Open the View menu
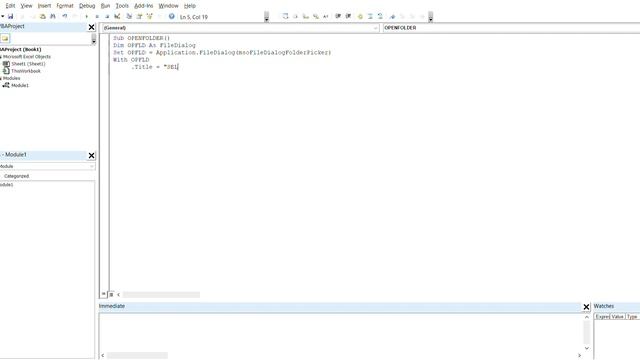This screenshot has height=360, width=640. [26, 6]
